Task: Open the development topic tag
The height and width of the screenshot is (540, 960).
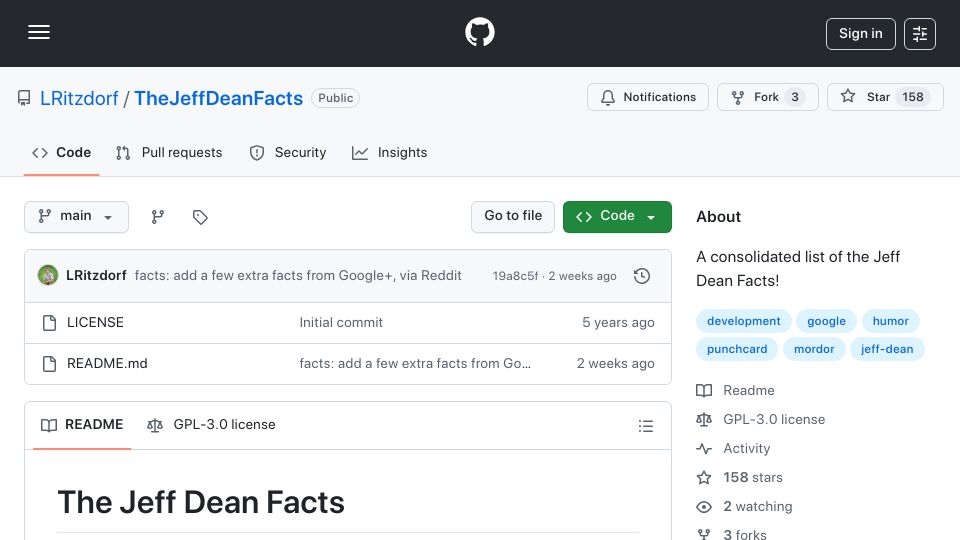Action: (743, 321)
